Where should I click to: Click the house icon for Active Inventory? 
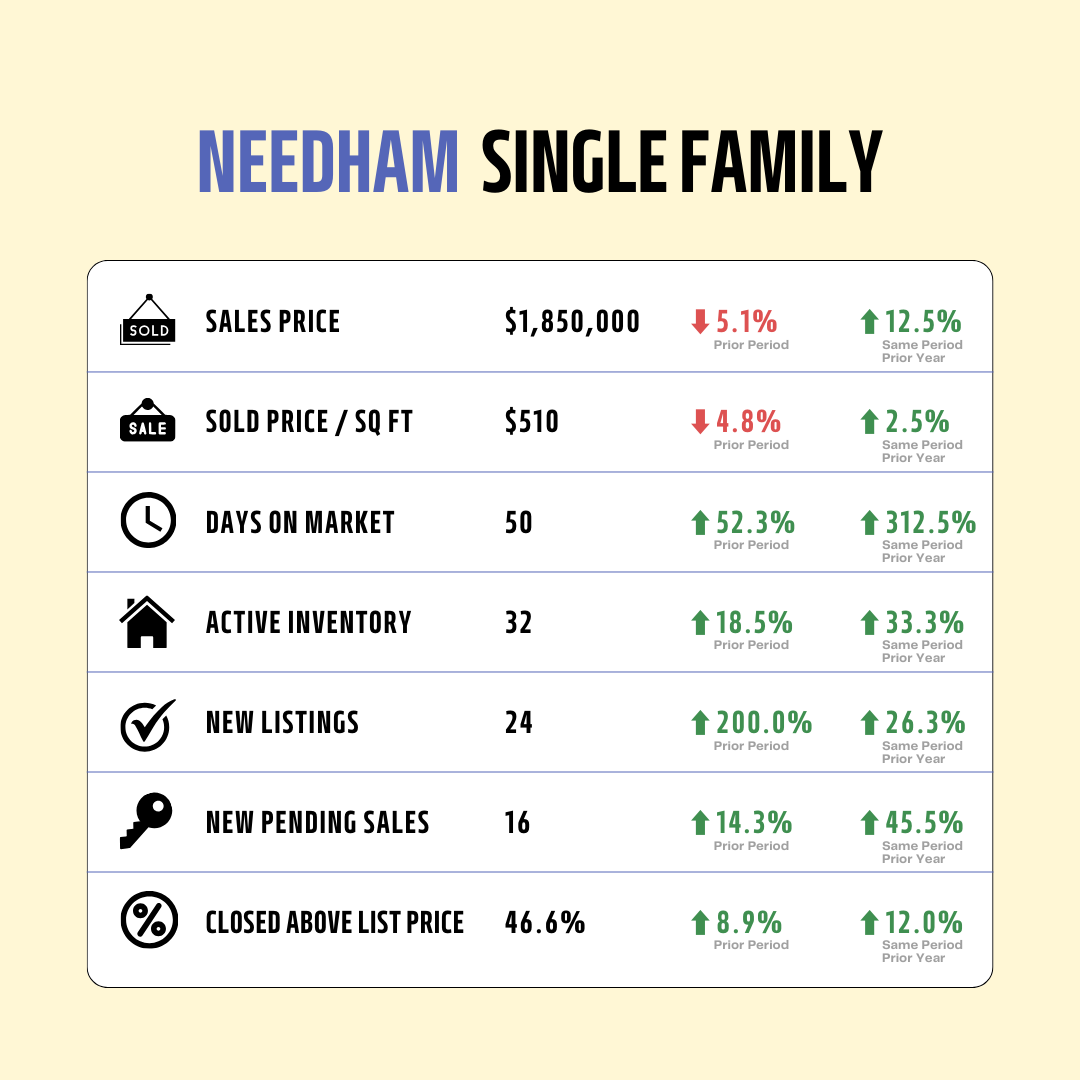click(147, 621)
